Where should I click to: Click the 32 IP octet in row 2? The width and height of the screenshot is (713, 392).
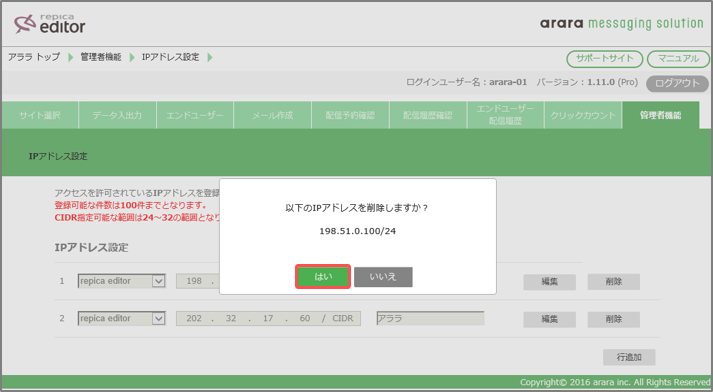[x=231, y=318]
